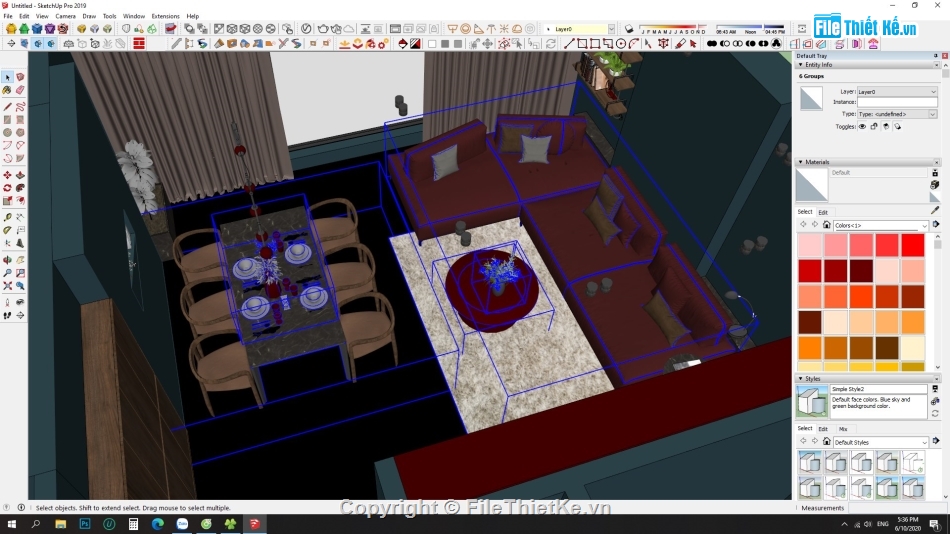The height and width of the screenshot is (534, 950).
Task: Close the Materials panel with its X button
Action: (x=937, y=162)
